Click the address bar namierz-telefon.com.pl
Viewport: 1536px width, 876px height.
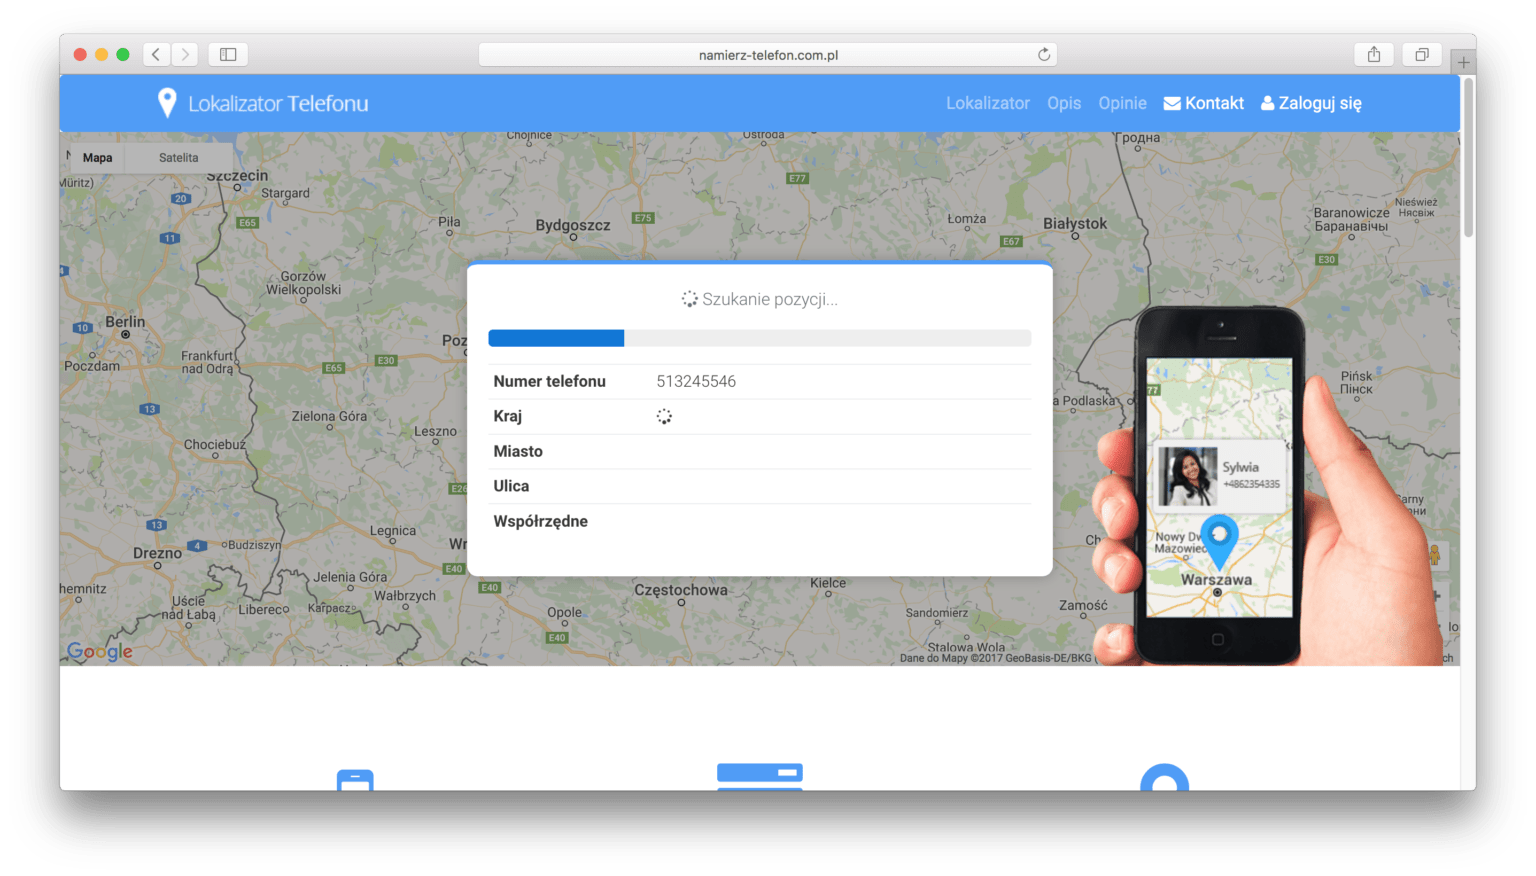(768, 54)
